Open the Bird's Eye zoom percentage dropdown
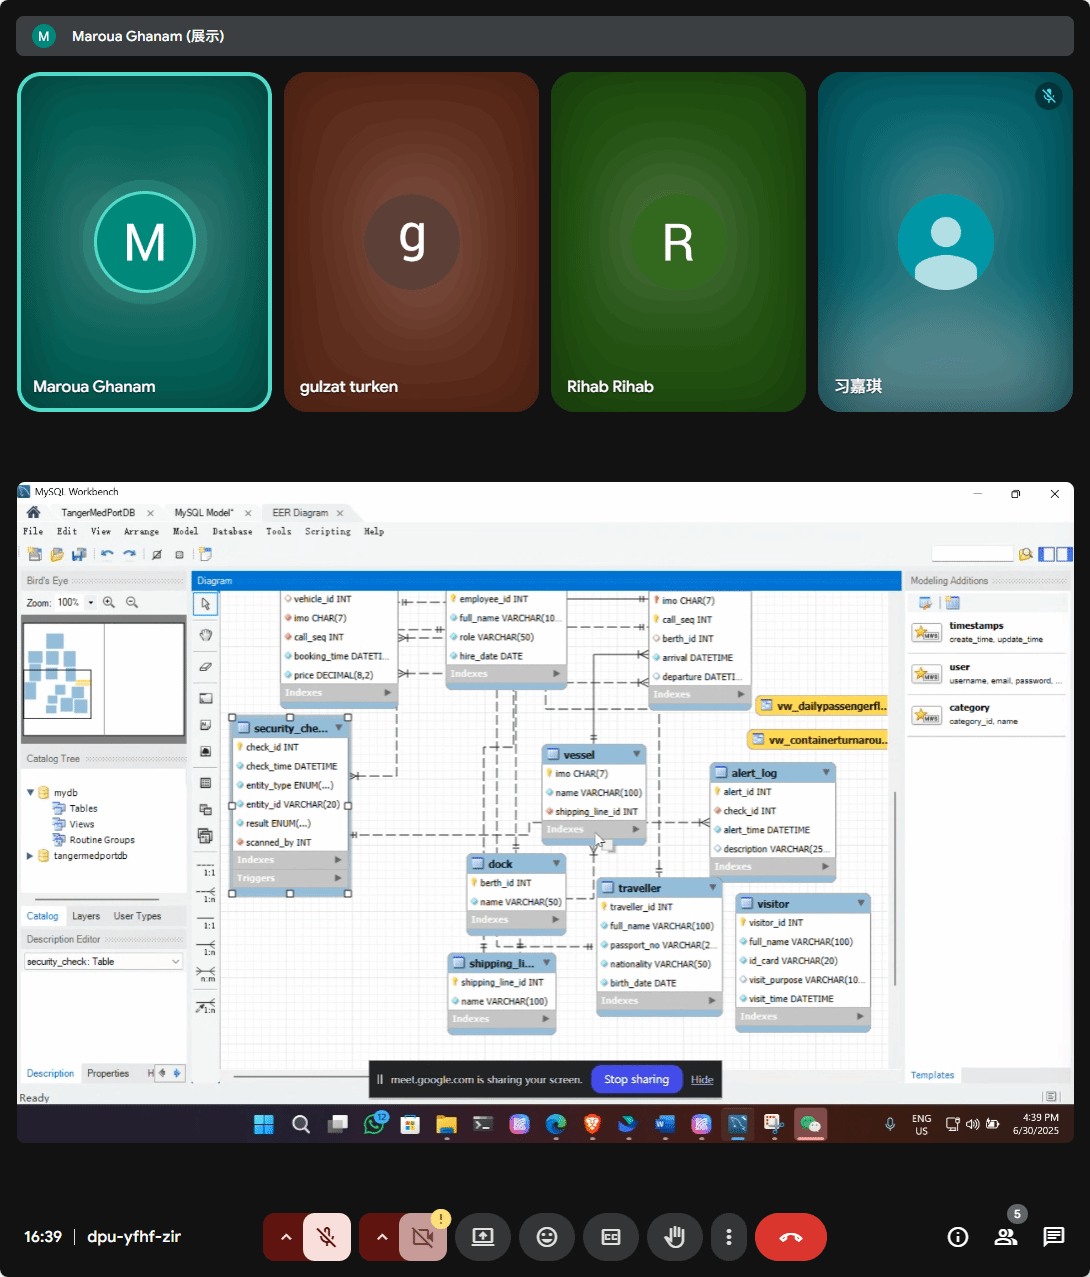 [91, 603]
